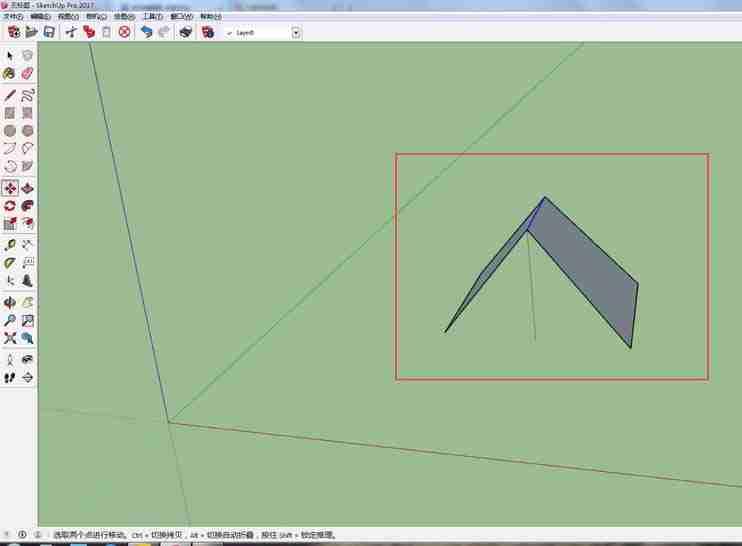Go to Previous camera view

pyautogui.click(x=27, y=338)
